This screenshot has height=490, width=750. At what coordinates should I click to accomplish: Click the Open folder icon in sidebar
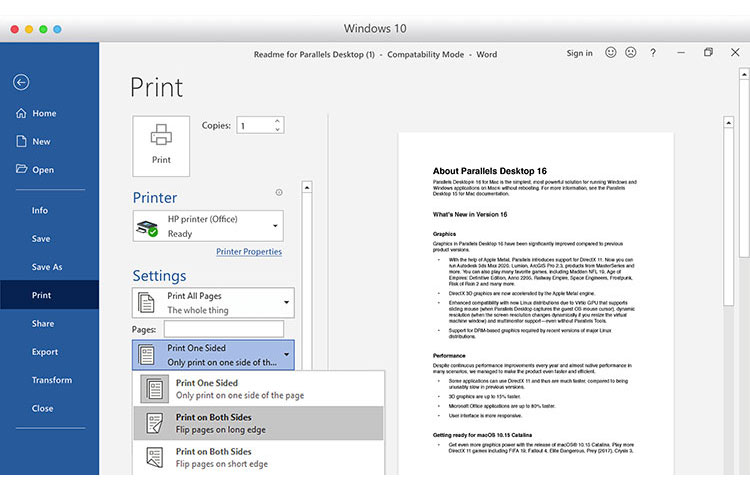21,169
